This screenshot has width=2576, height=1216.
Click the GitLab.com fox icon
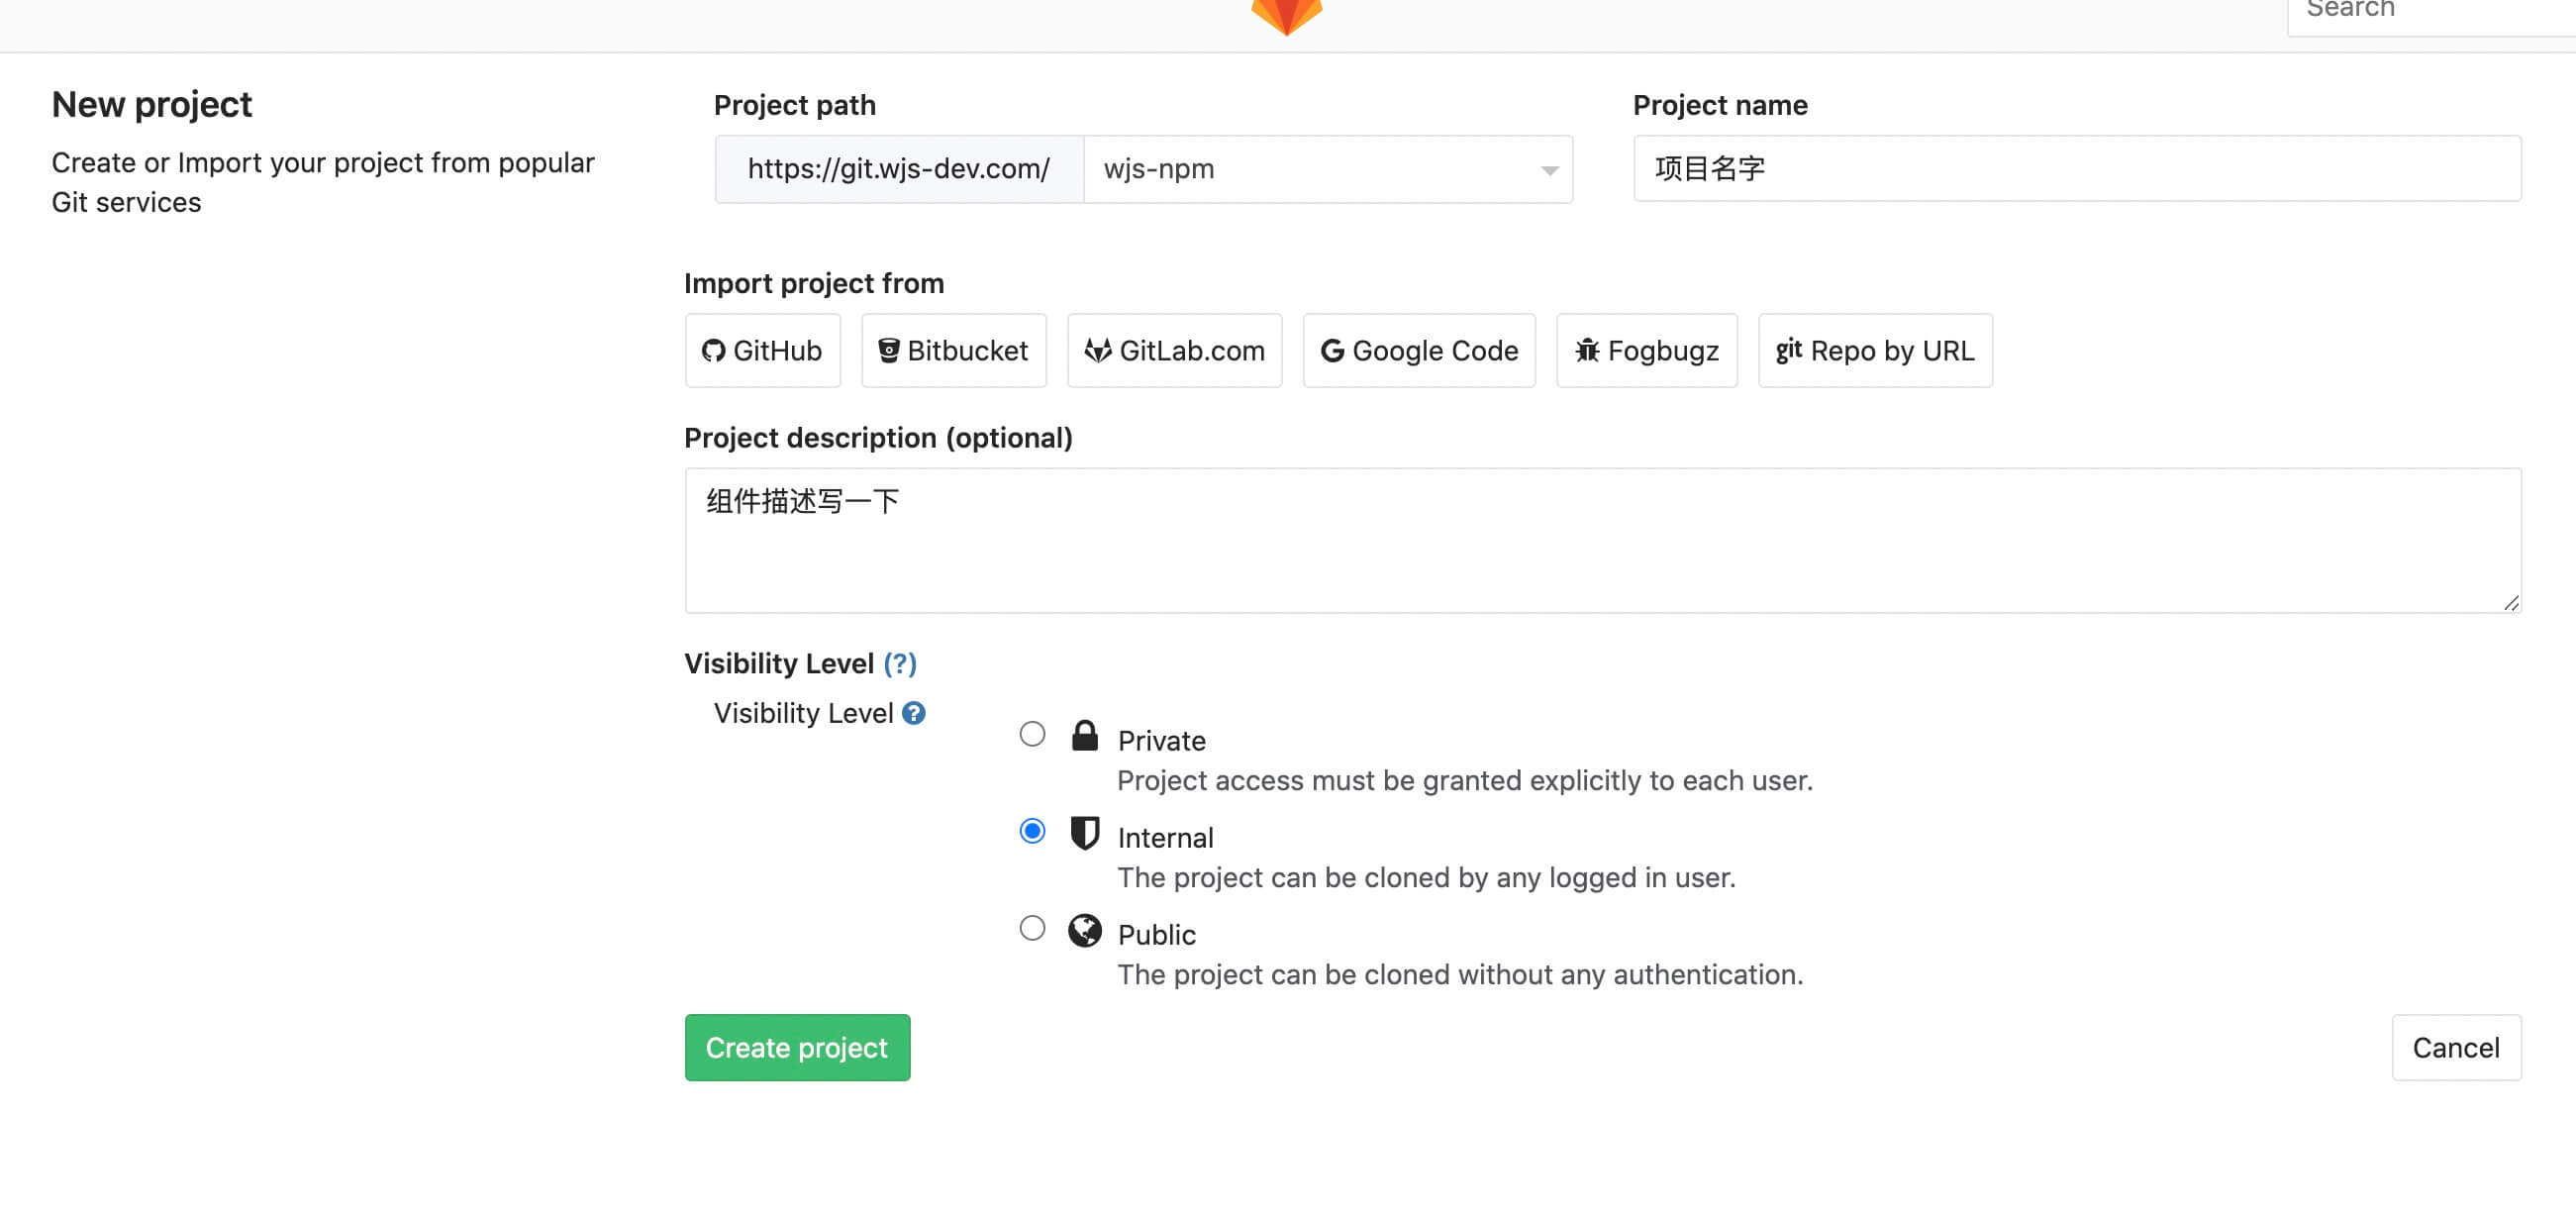(x=1098, y=350)
